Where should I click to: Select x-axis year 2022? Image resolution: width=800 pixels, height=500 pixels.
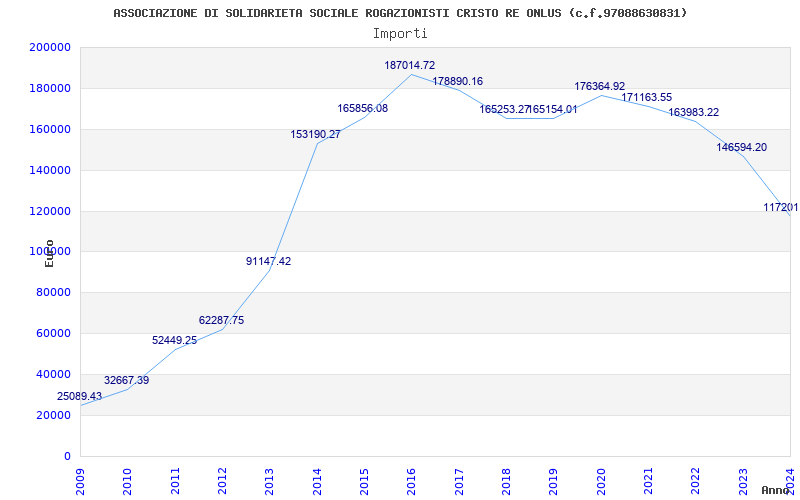tap(695, 481)
